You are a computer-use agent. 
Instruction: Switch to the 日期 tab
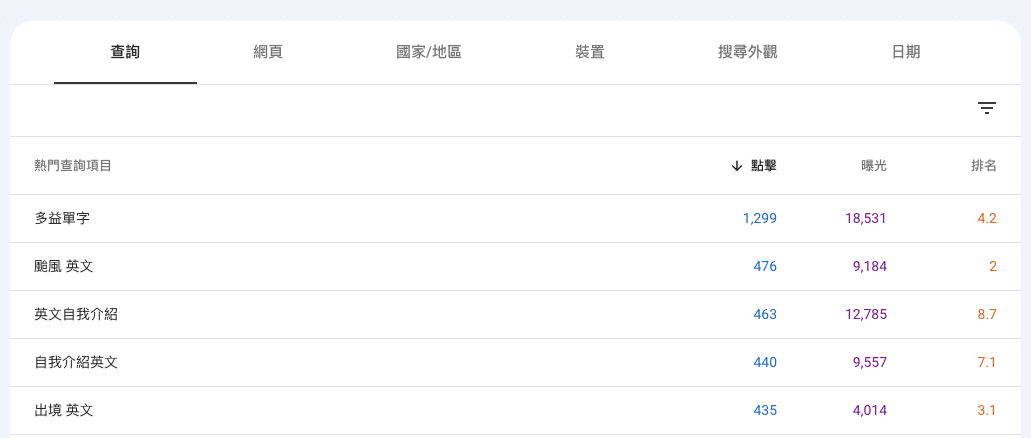[x=905, y=52]
